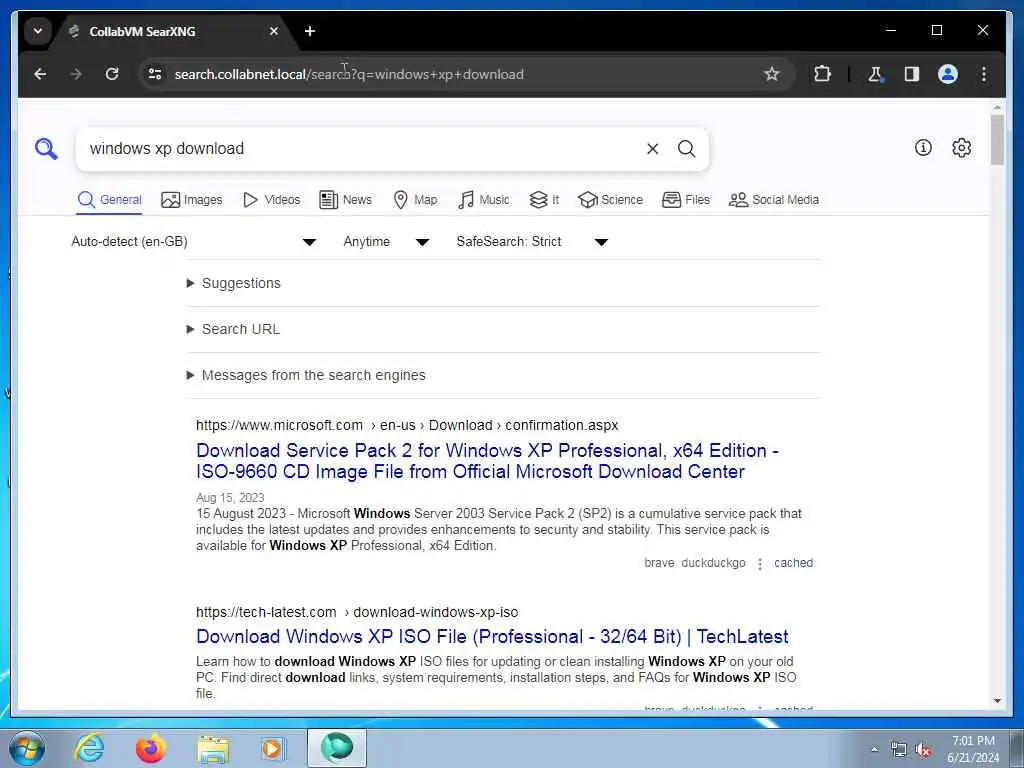Click the network tray icon
Viewport: 1024px width, 768px height.
click(x=899, y=750)
